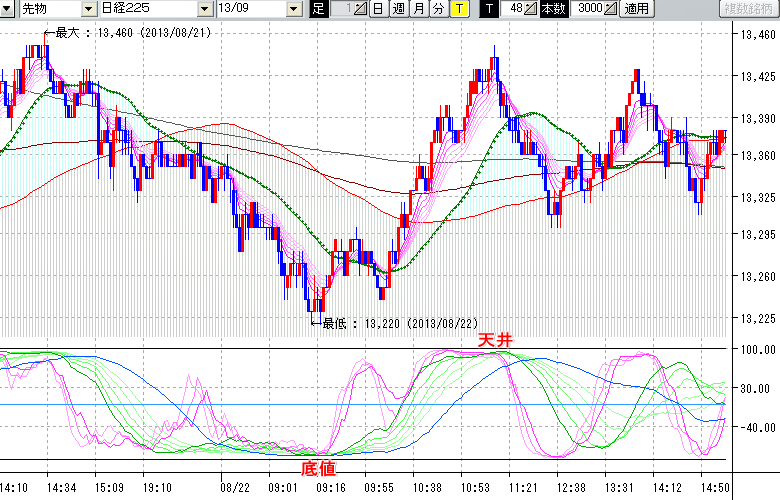This screenshot has height=500, width=780.
Task: Expand the 日経225 symbol dropdown
Action: click(x=205, y=9)
